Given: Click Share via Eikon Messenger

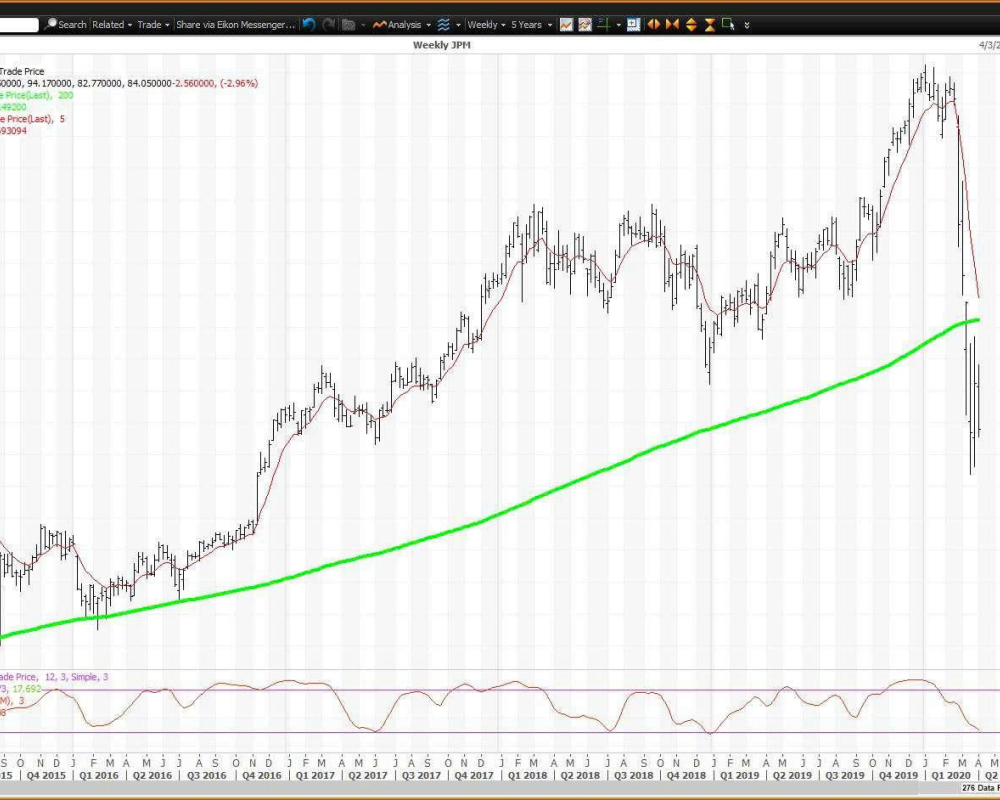Looking at the screenshot, I should click(235, 24).
